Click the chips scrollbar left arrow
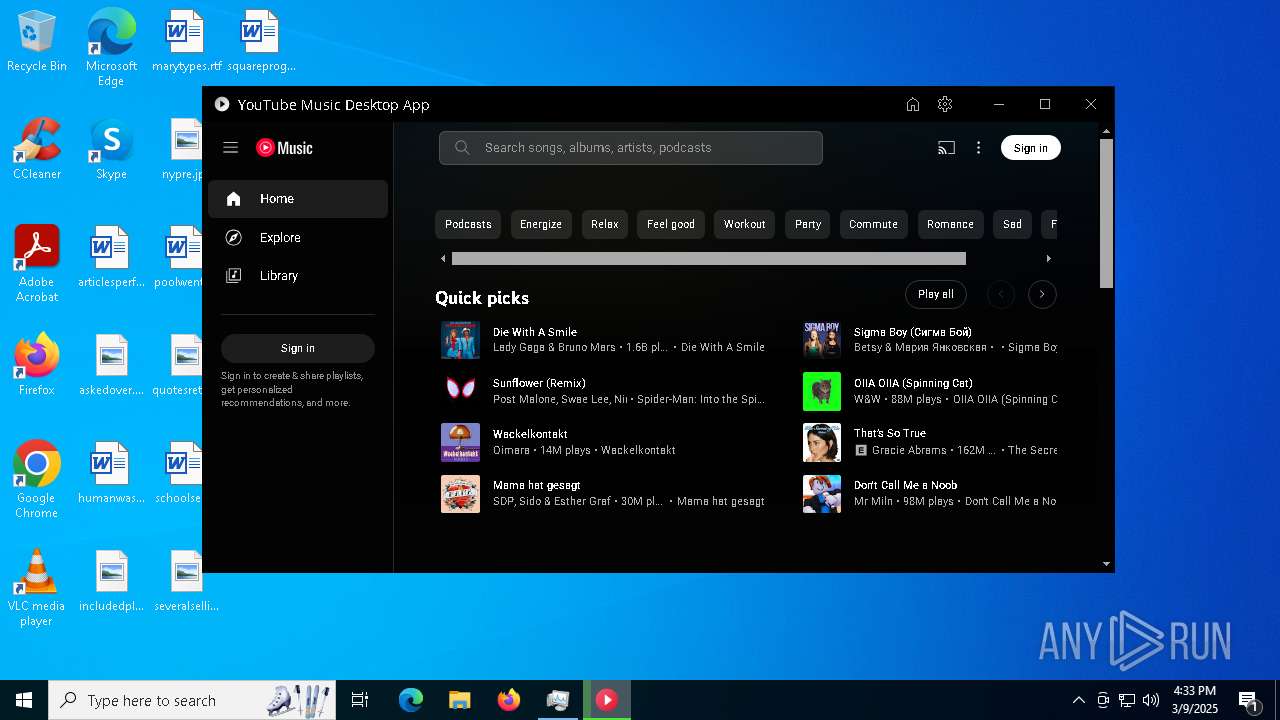The width and height of the screenshot is (1280, 720). [x=443, y=259]
